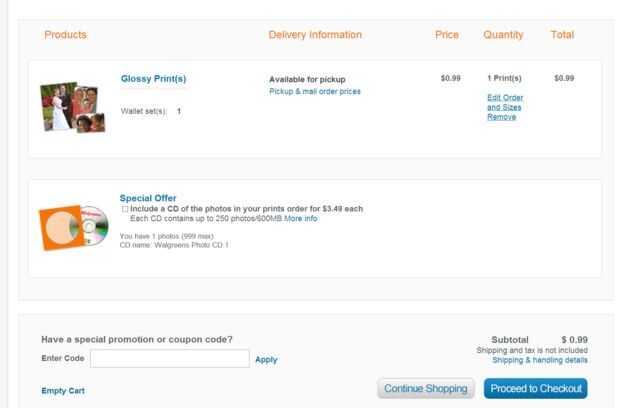Click the Total column header
Image resolution: width=620 pixels, height=408 pixels.
562,35
